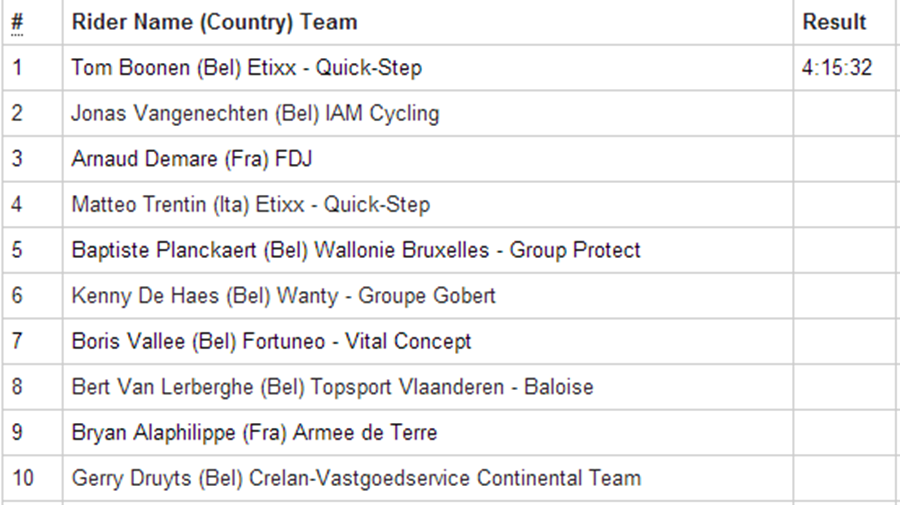900x505 pixels.
Task: Click the "#" column header
Action: (17, 22)
